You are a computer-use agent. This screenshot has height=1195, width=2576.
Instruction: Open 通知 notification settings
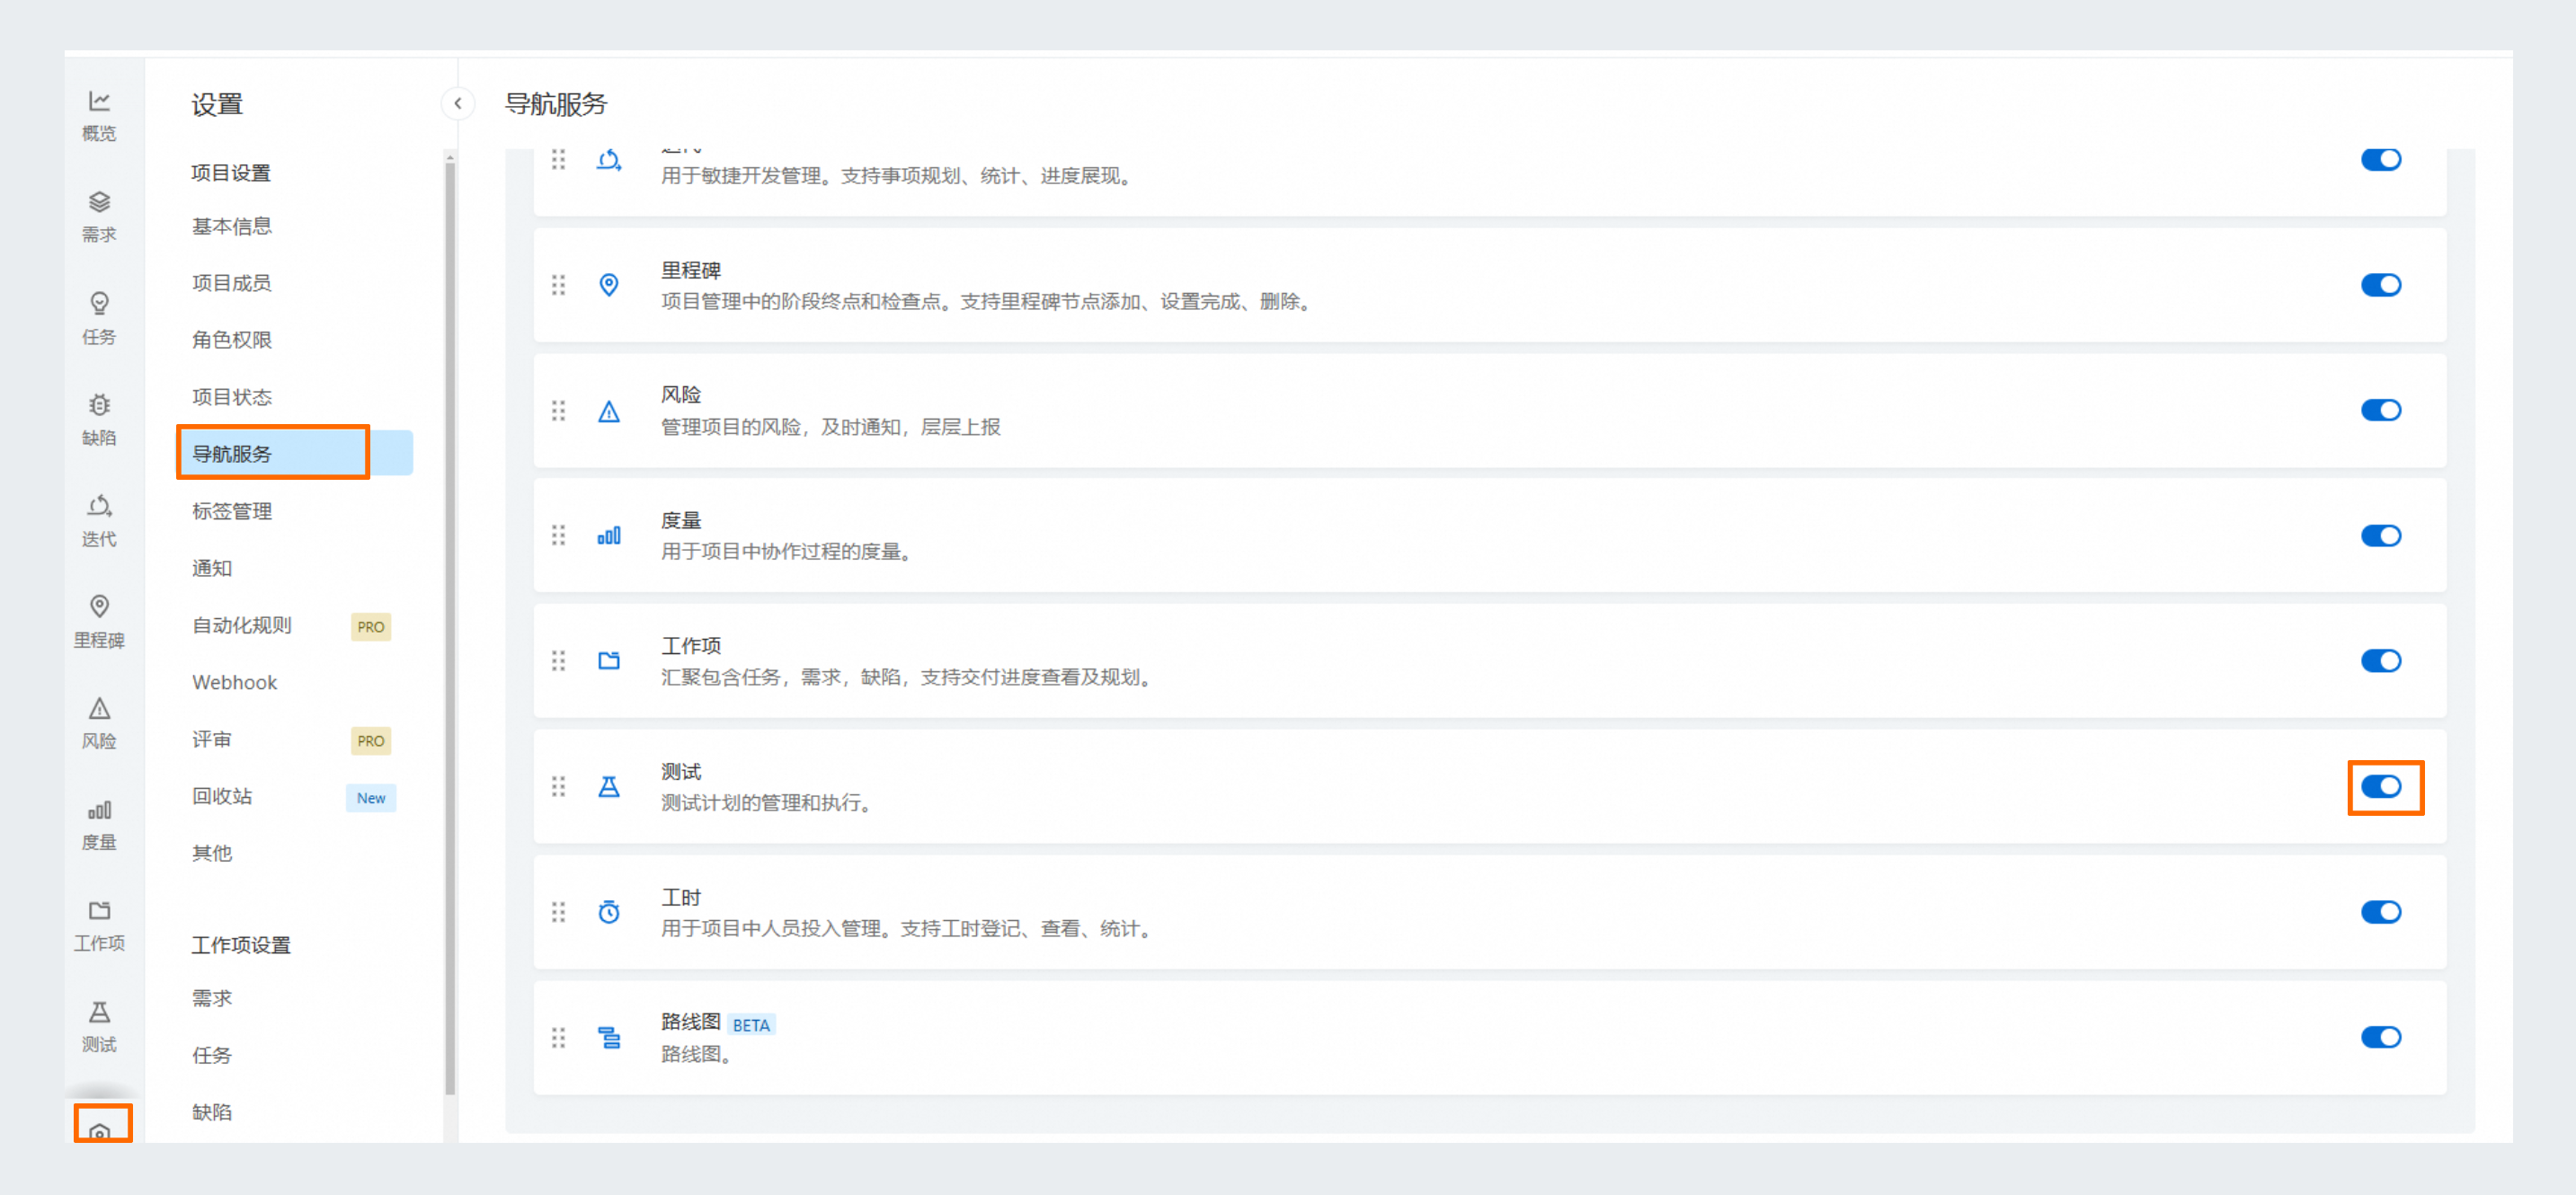point(212,568)
